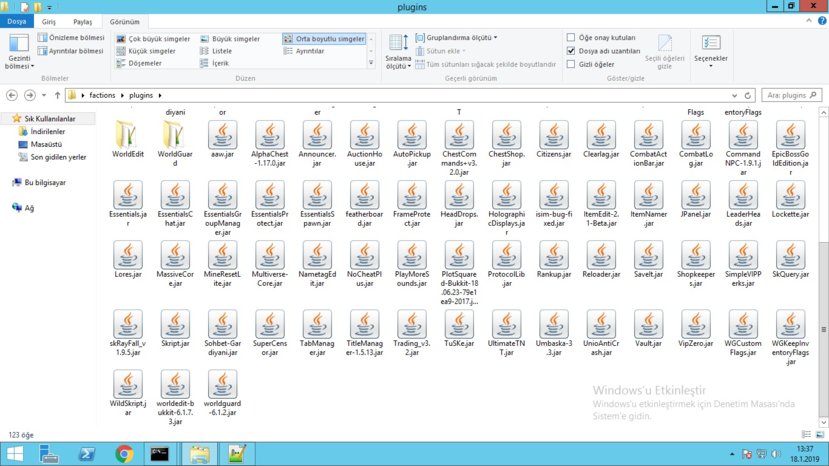Select the Döşemeler layout option

tap(139, 63)
